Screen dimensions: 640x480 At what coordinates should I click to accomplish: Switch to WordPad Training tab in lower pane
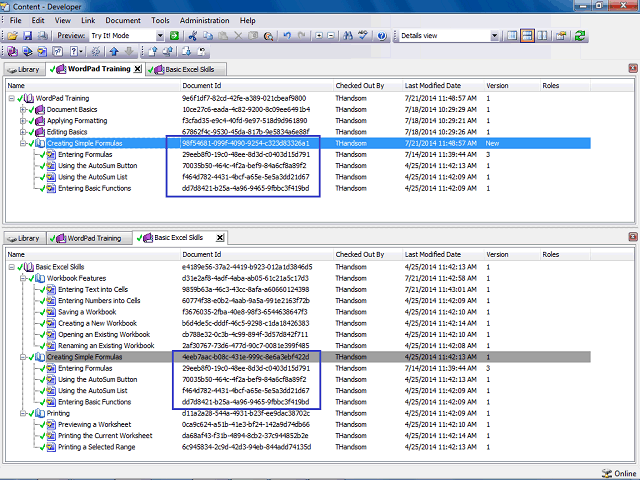[89, 238]
